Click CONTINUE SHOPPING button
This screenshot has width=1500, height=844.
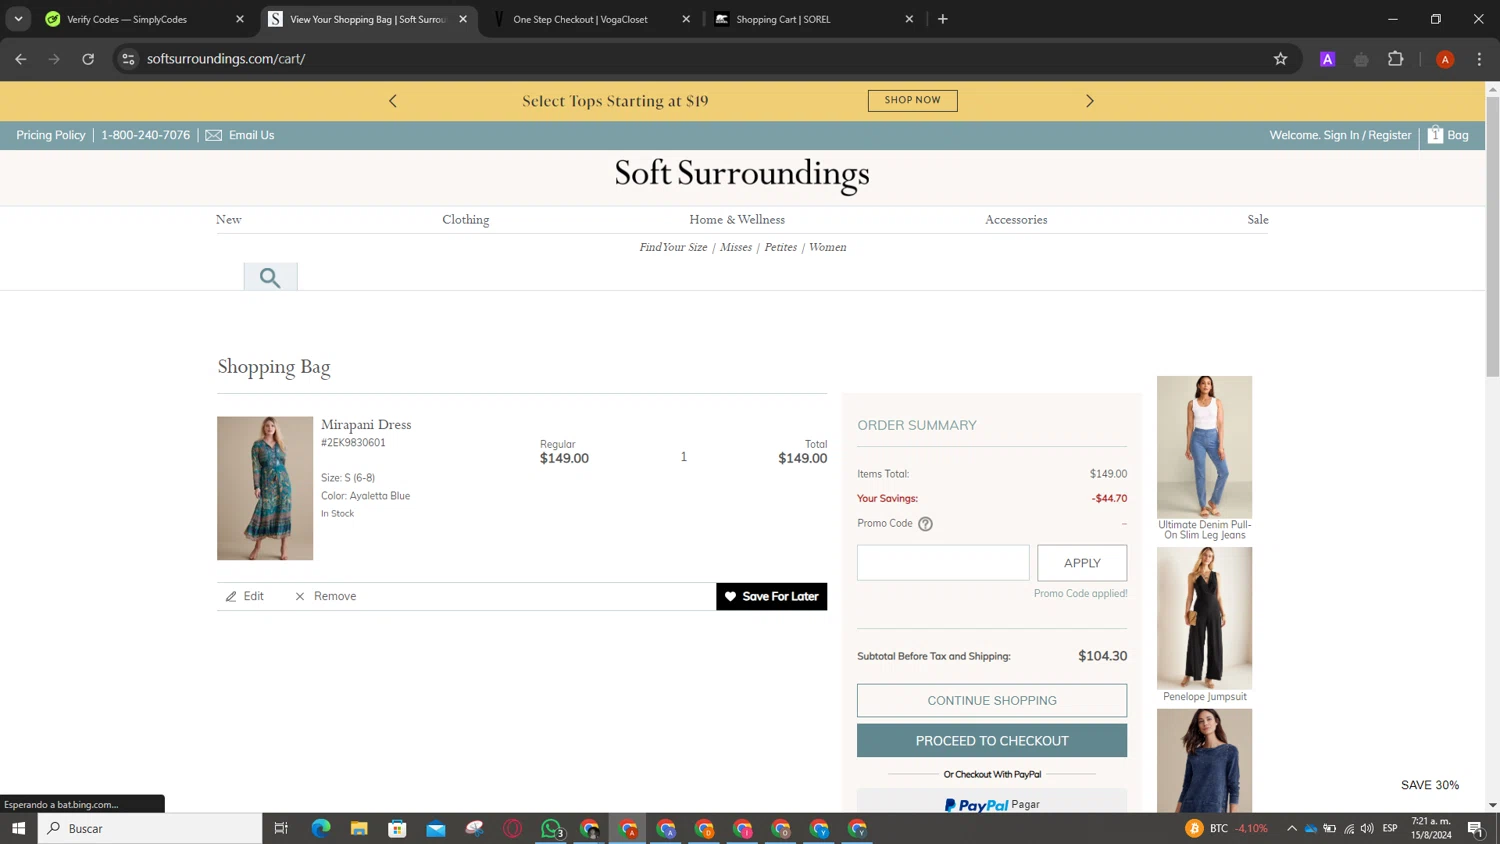pos(992,700)
